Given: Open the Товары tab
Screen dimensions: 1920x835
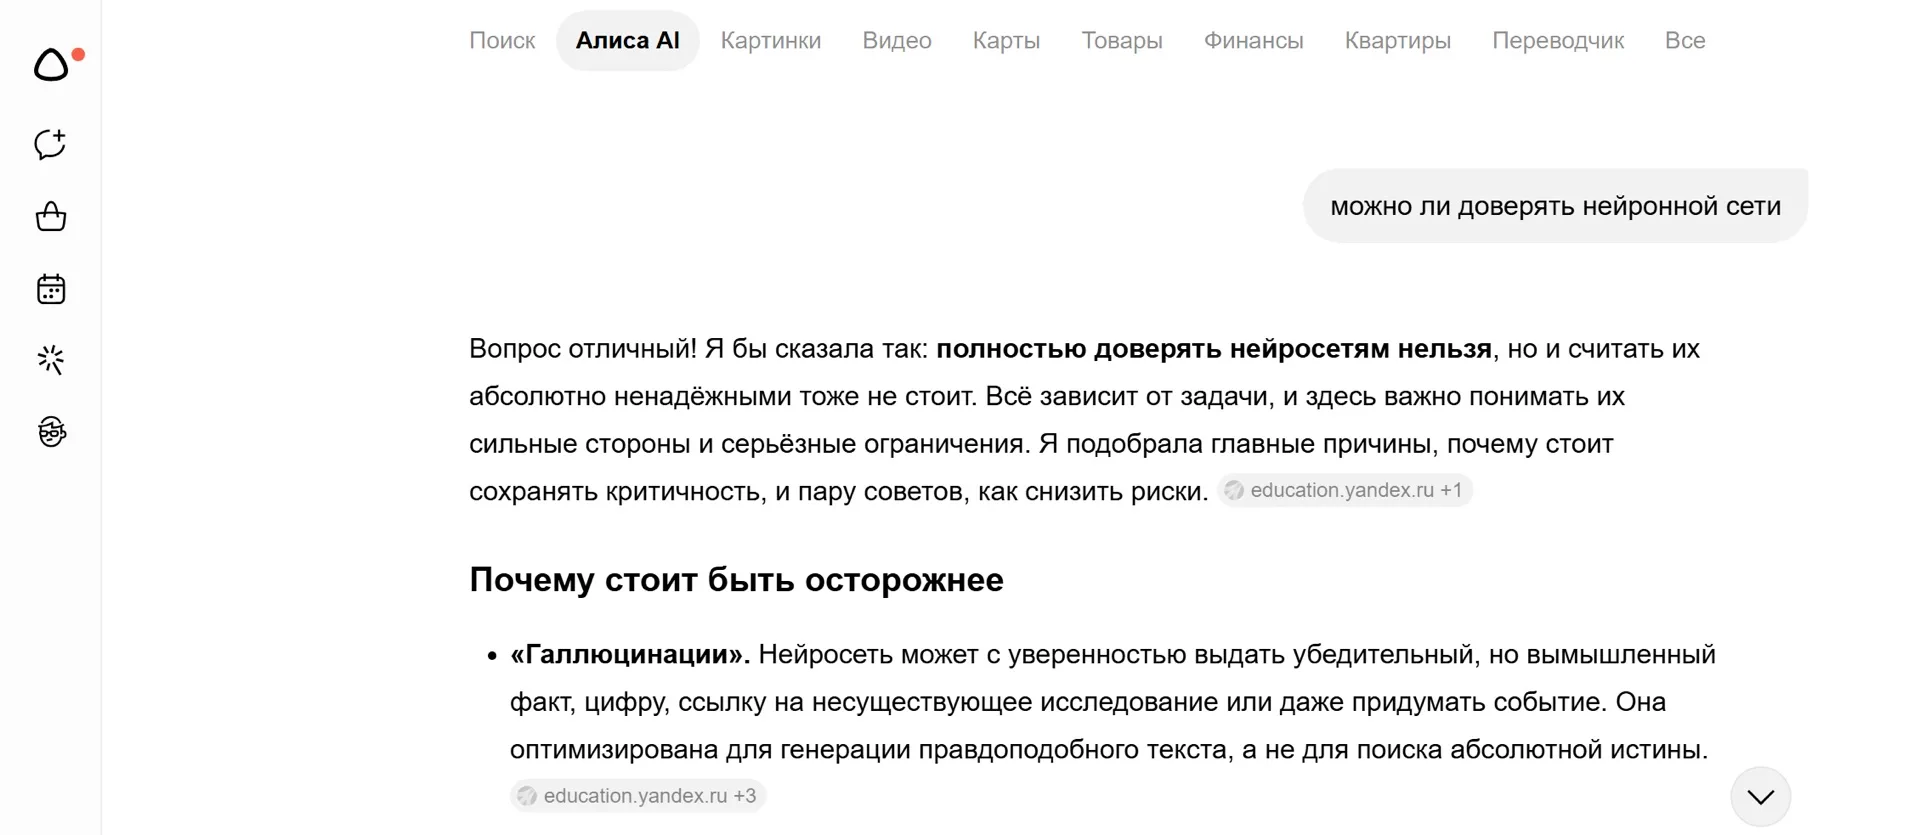Looking at the screenshot, I should [x=1122, y=41].
